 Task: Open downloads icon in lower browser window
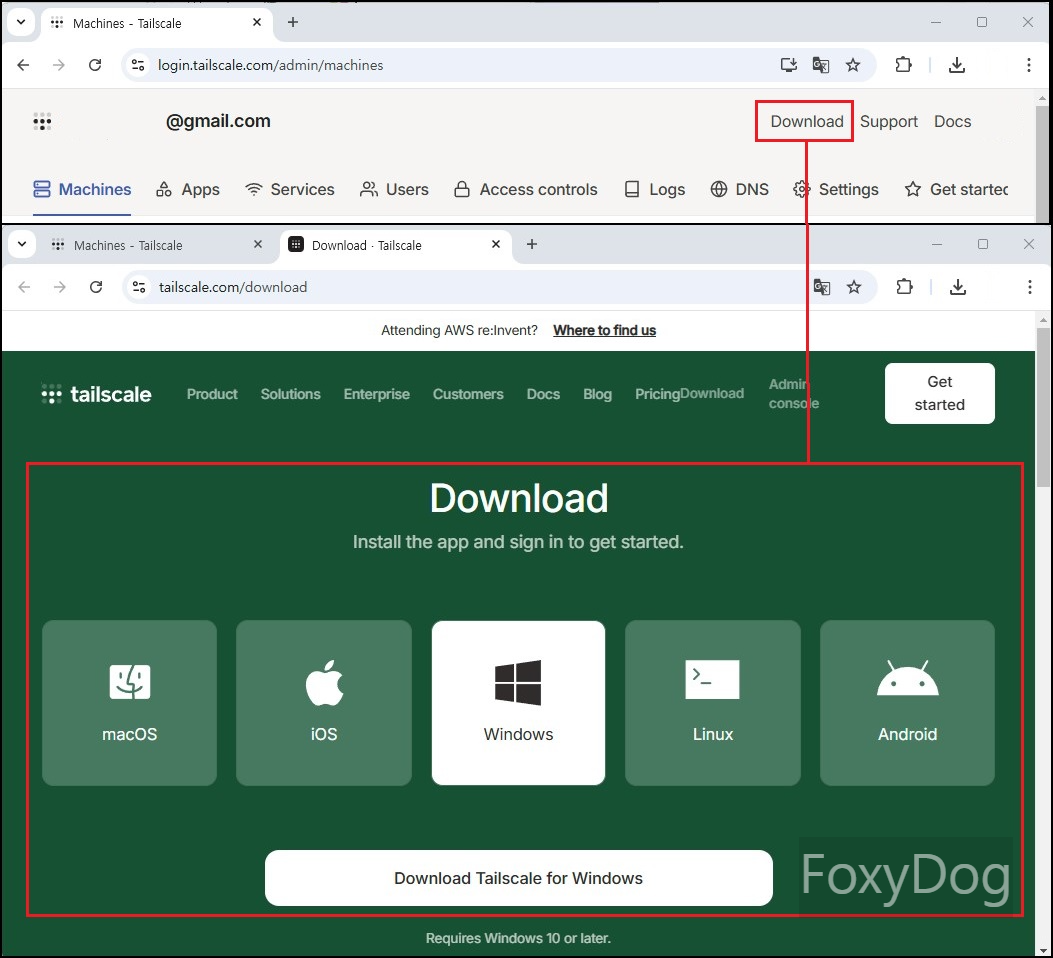(x=958, y=287)
